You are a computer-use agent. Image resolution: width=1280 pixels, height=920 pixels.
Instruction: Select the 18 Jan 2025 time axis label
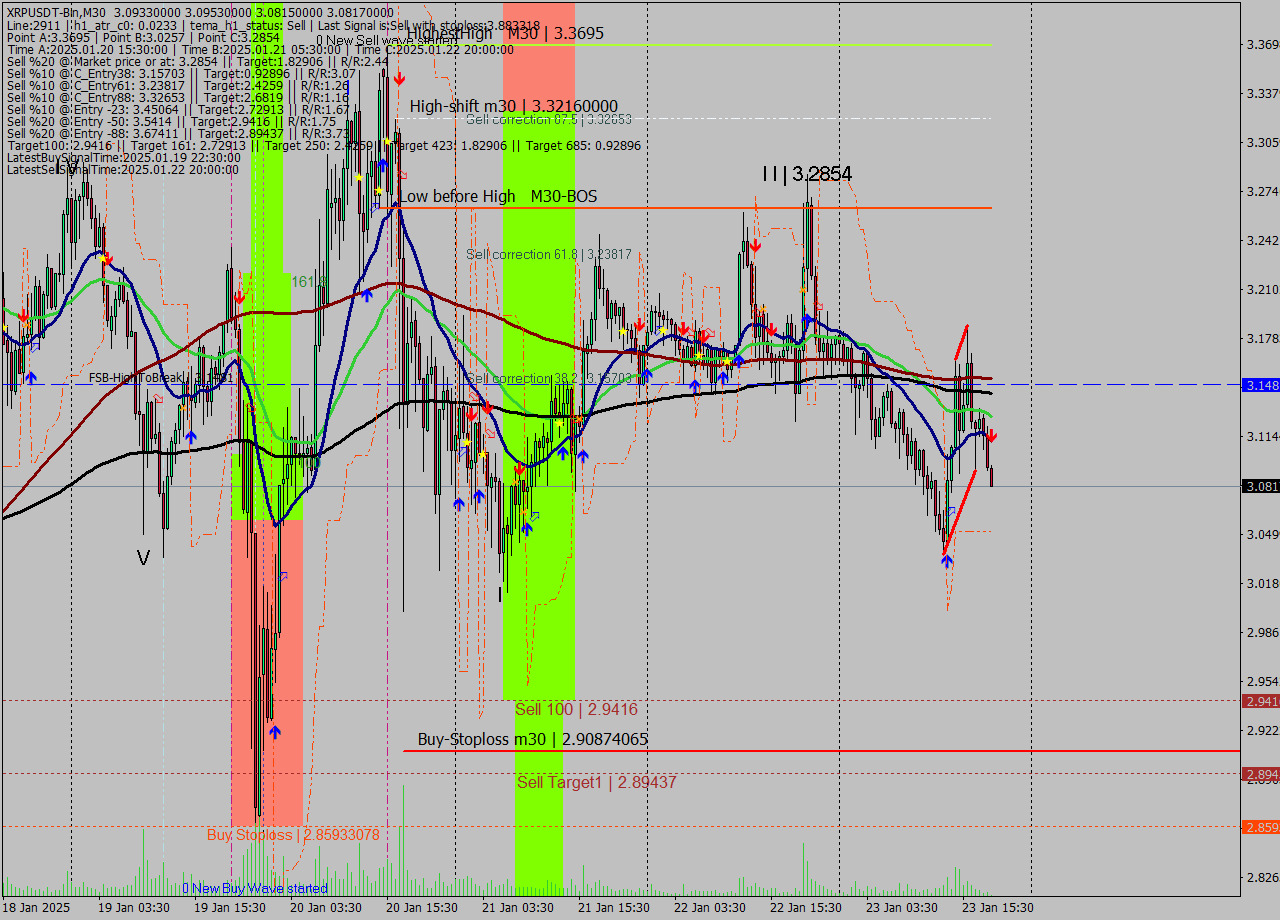37,907
